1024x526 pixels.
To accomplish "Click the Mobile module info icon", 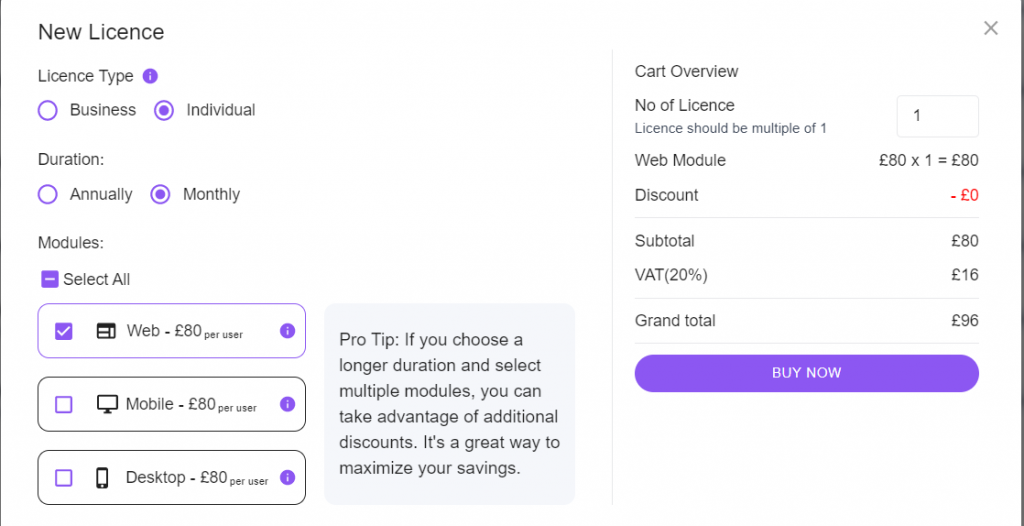I will pos(287,404).
